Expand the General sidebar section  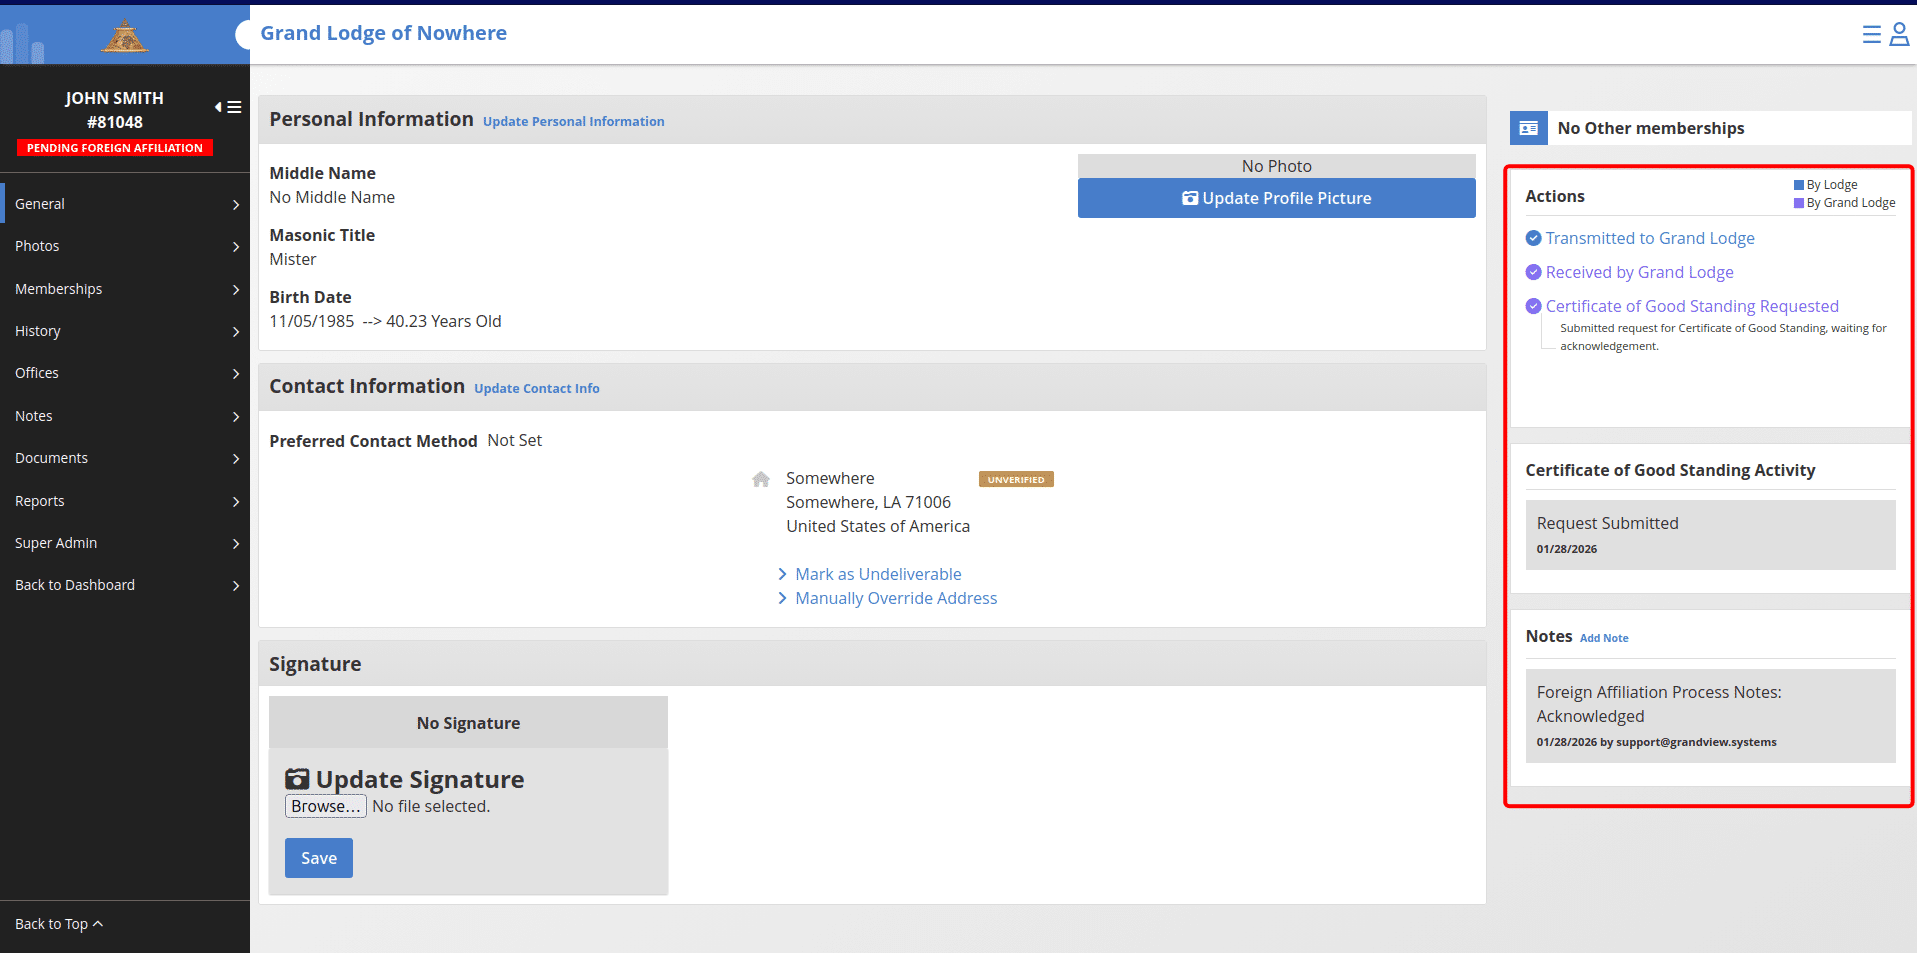click(125, 204)
